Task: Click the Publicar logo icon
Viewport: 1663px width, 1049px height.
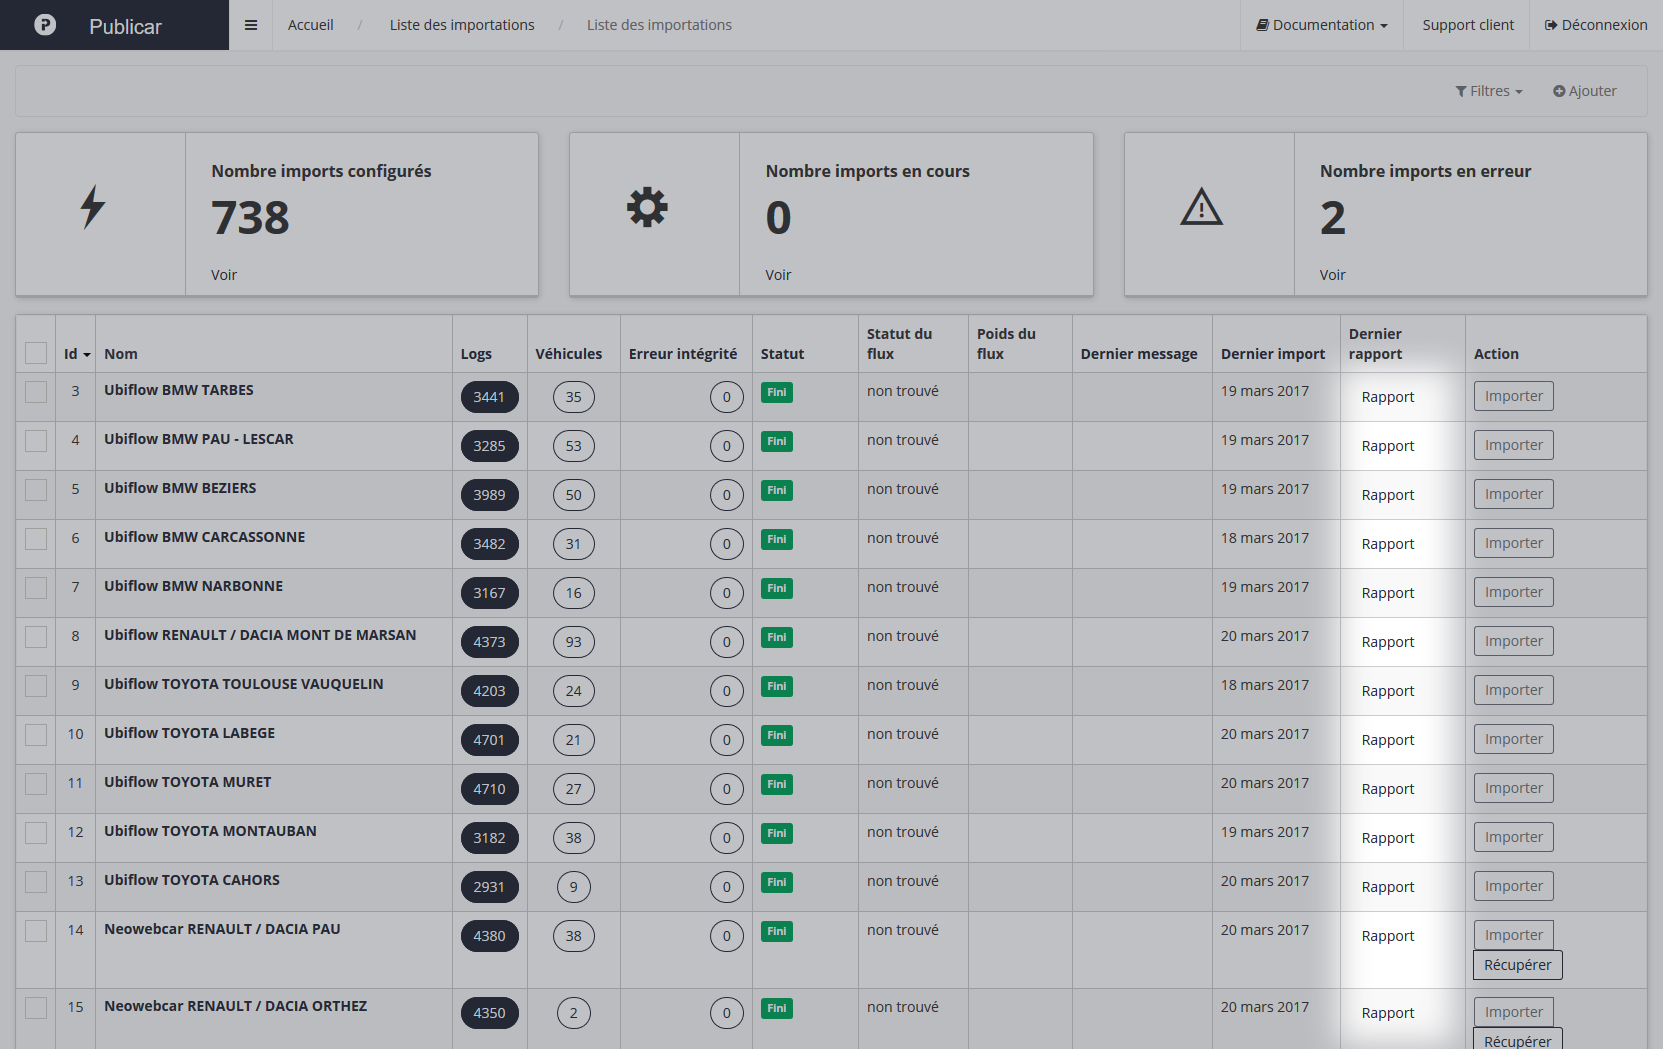Action: click(45, 25)
